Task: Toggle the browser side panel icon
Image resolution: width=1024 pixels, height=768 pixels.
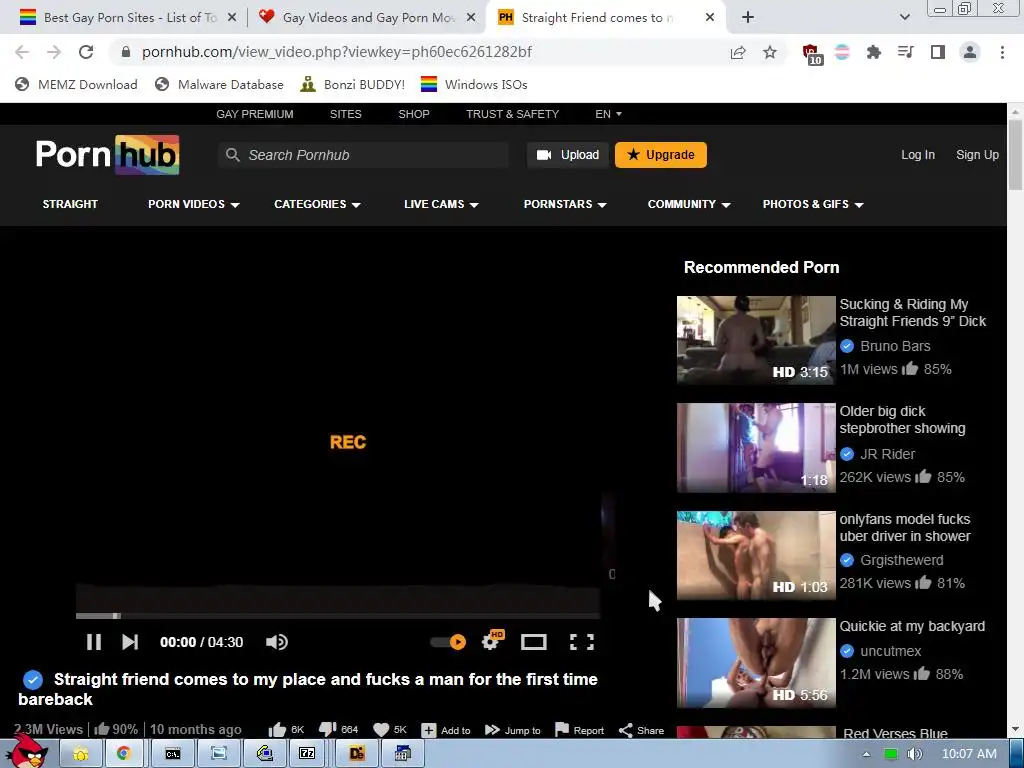Action: 938,52
